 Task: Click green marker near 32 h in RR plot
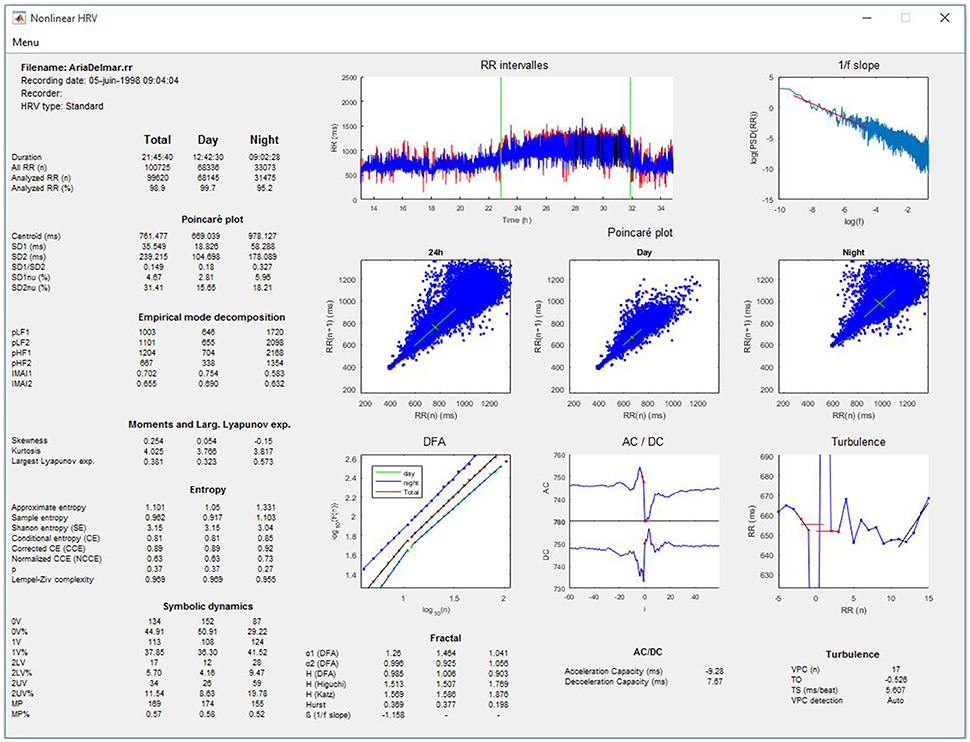[x=630, y=139]
